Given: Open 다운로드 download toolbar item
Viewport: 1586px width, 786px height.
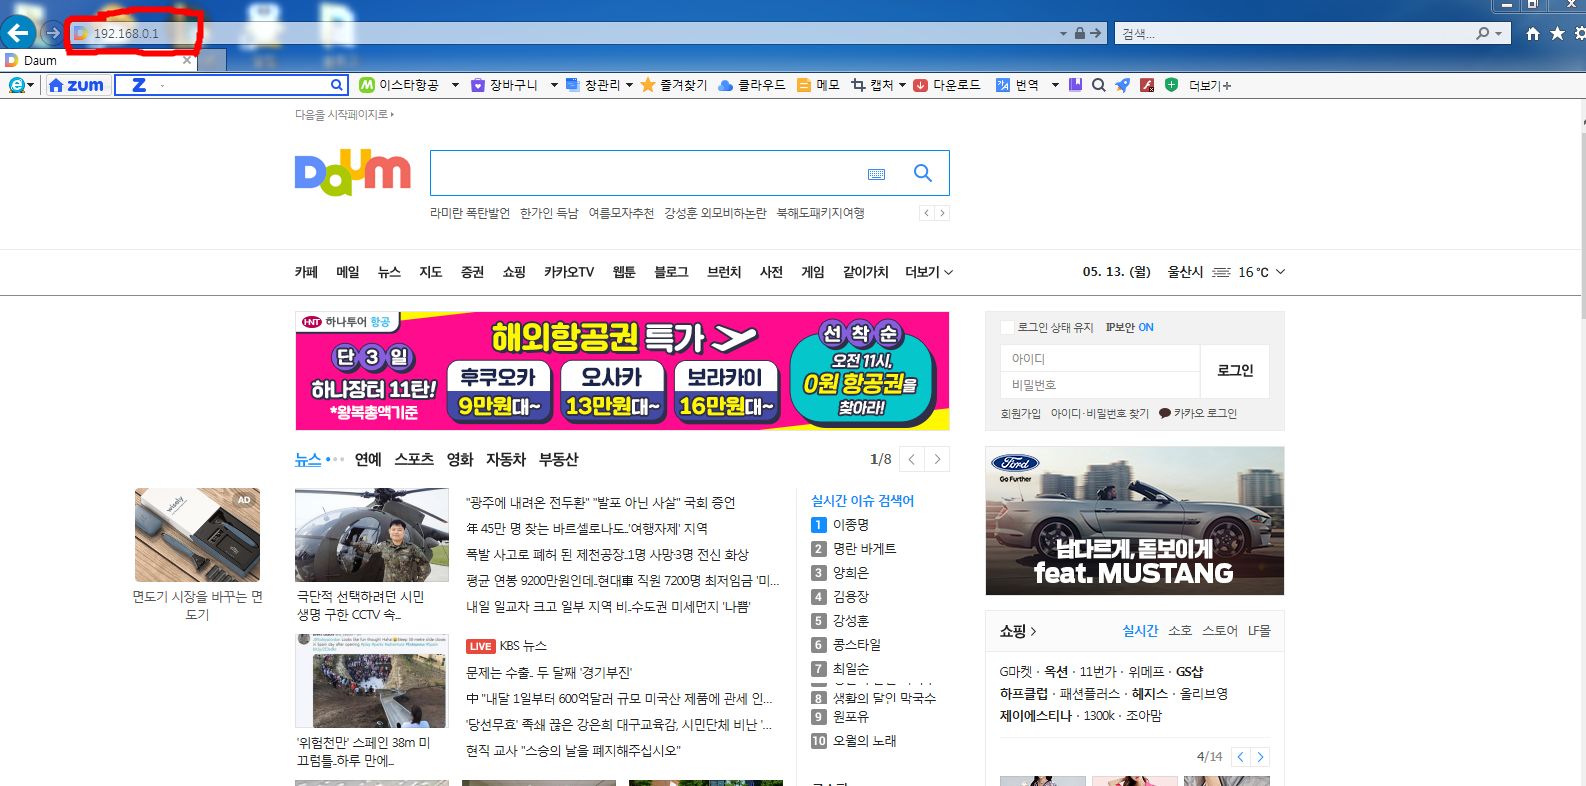Looking at the screenshot, I should tap(947, 85).
